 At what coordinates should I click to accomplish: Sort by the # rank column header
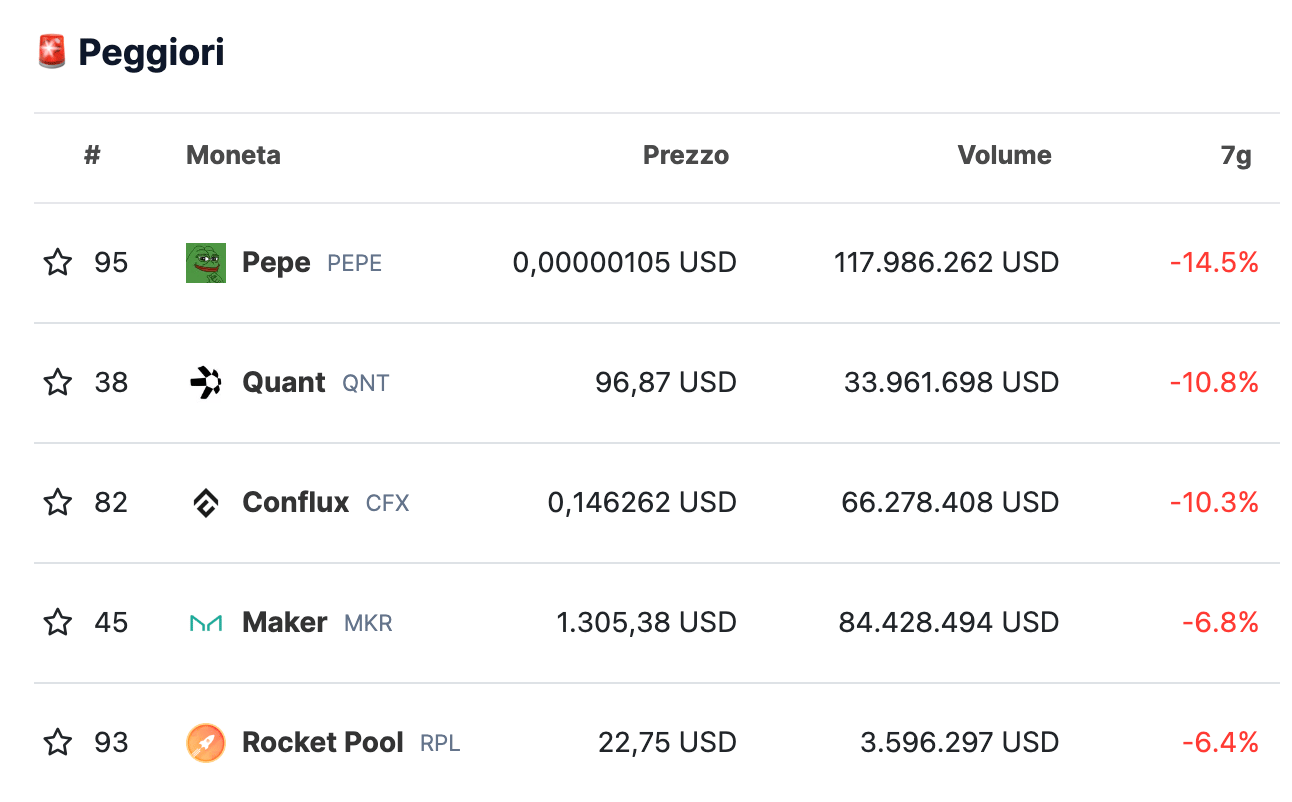pyautogui.click(x=92, y=156)
